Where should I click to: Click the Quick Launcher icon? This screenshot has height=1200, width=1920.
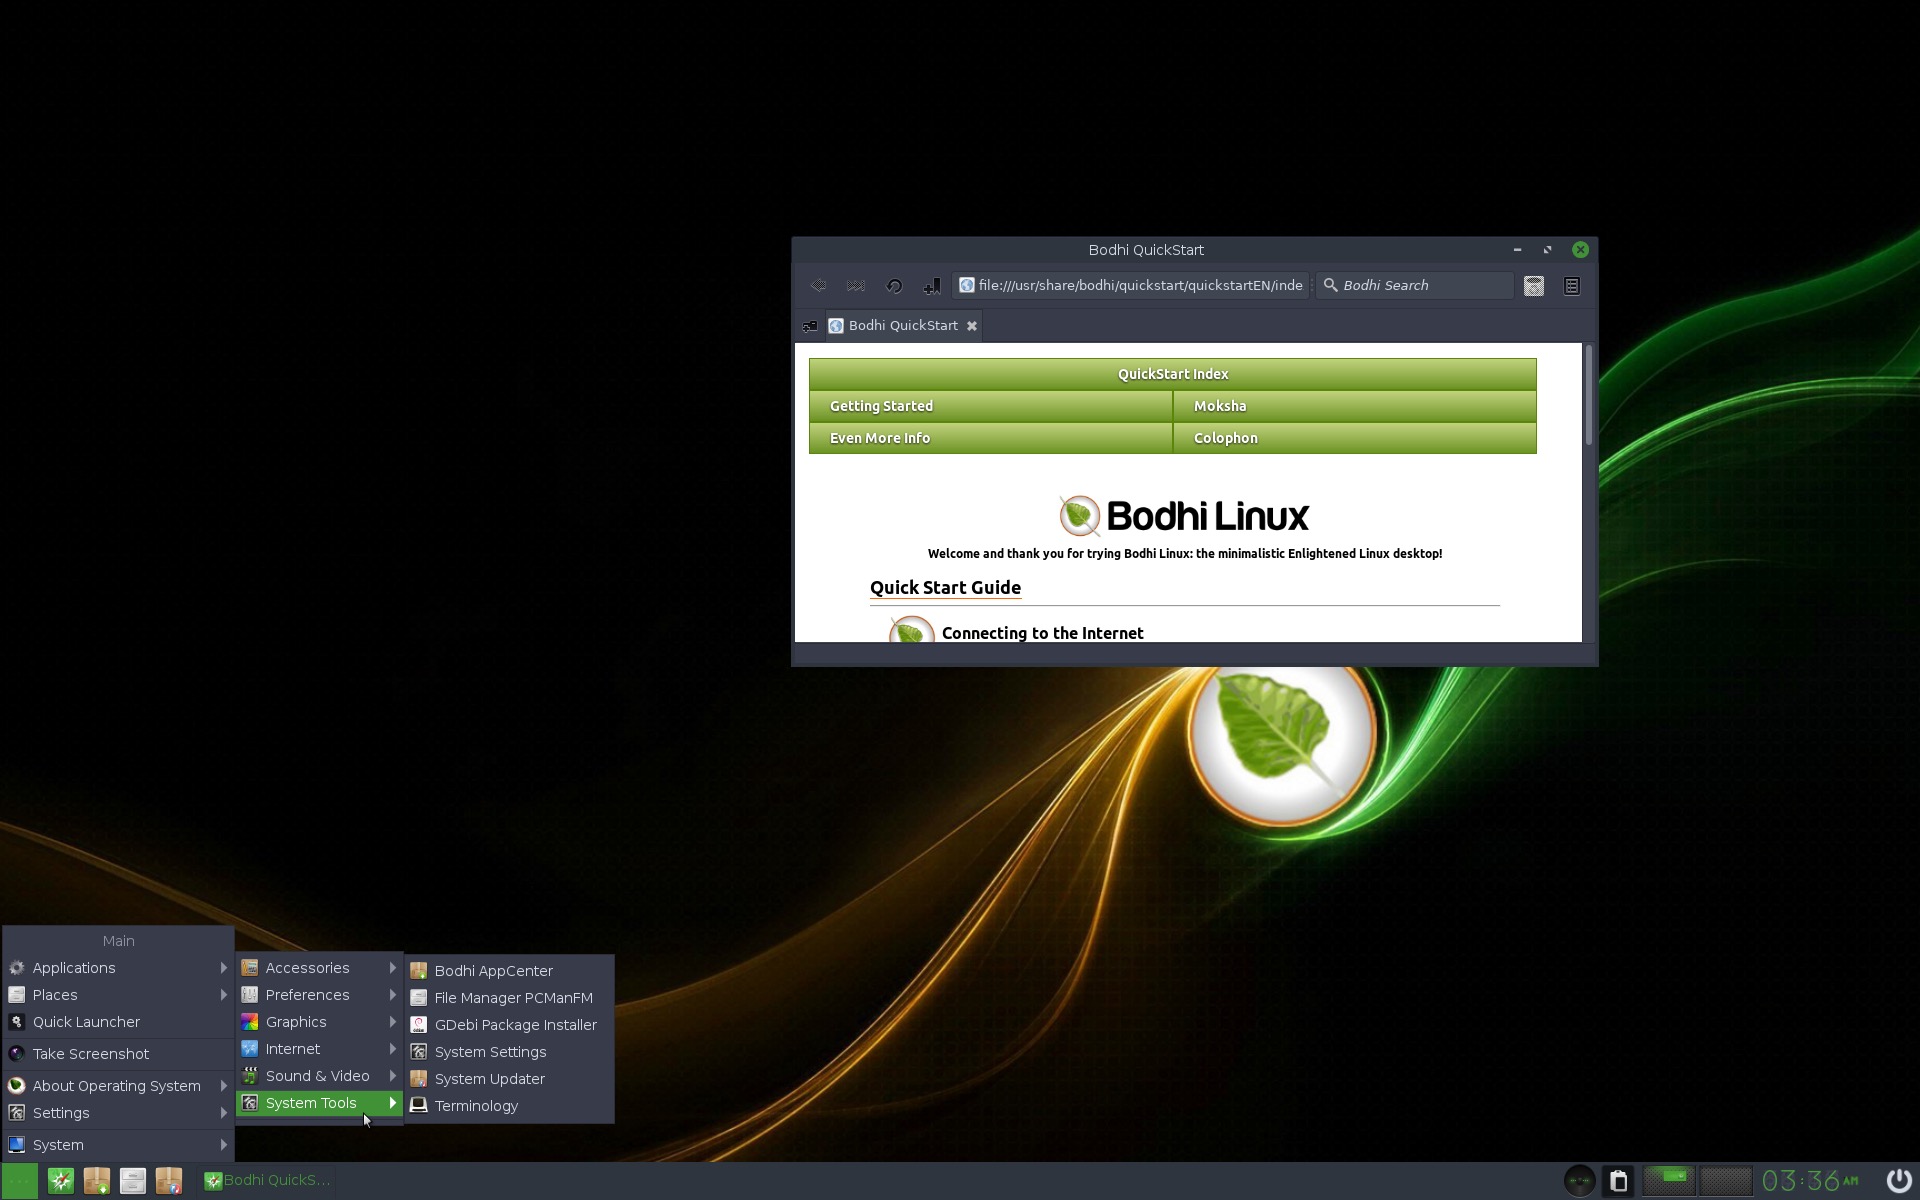[x=17, y=1022]
